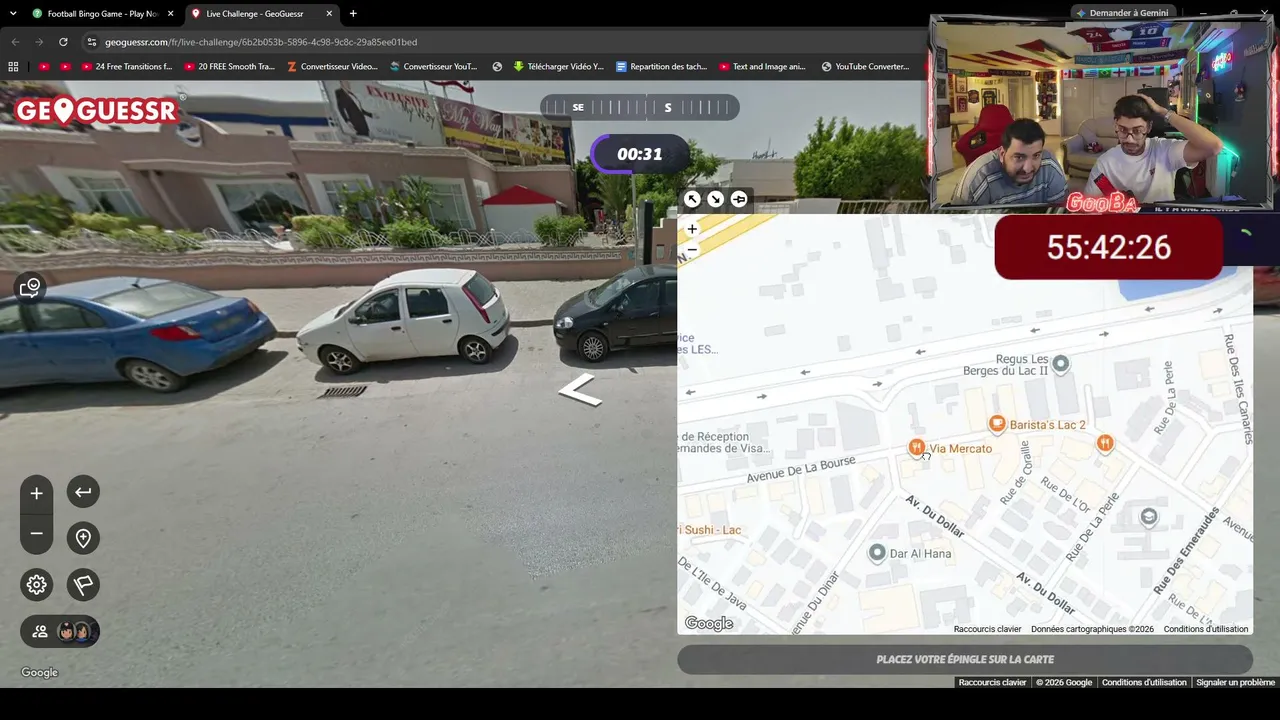This screenshot has width=1280, height=720.
Task: Click Regus Les Berges du Lac II marker
Action: click(1061, 363)
